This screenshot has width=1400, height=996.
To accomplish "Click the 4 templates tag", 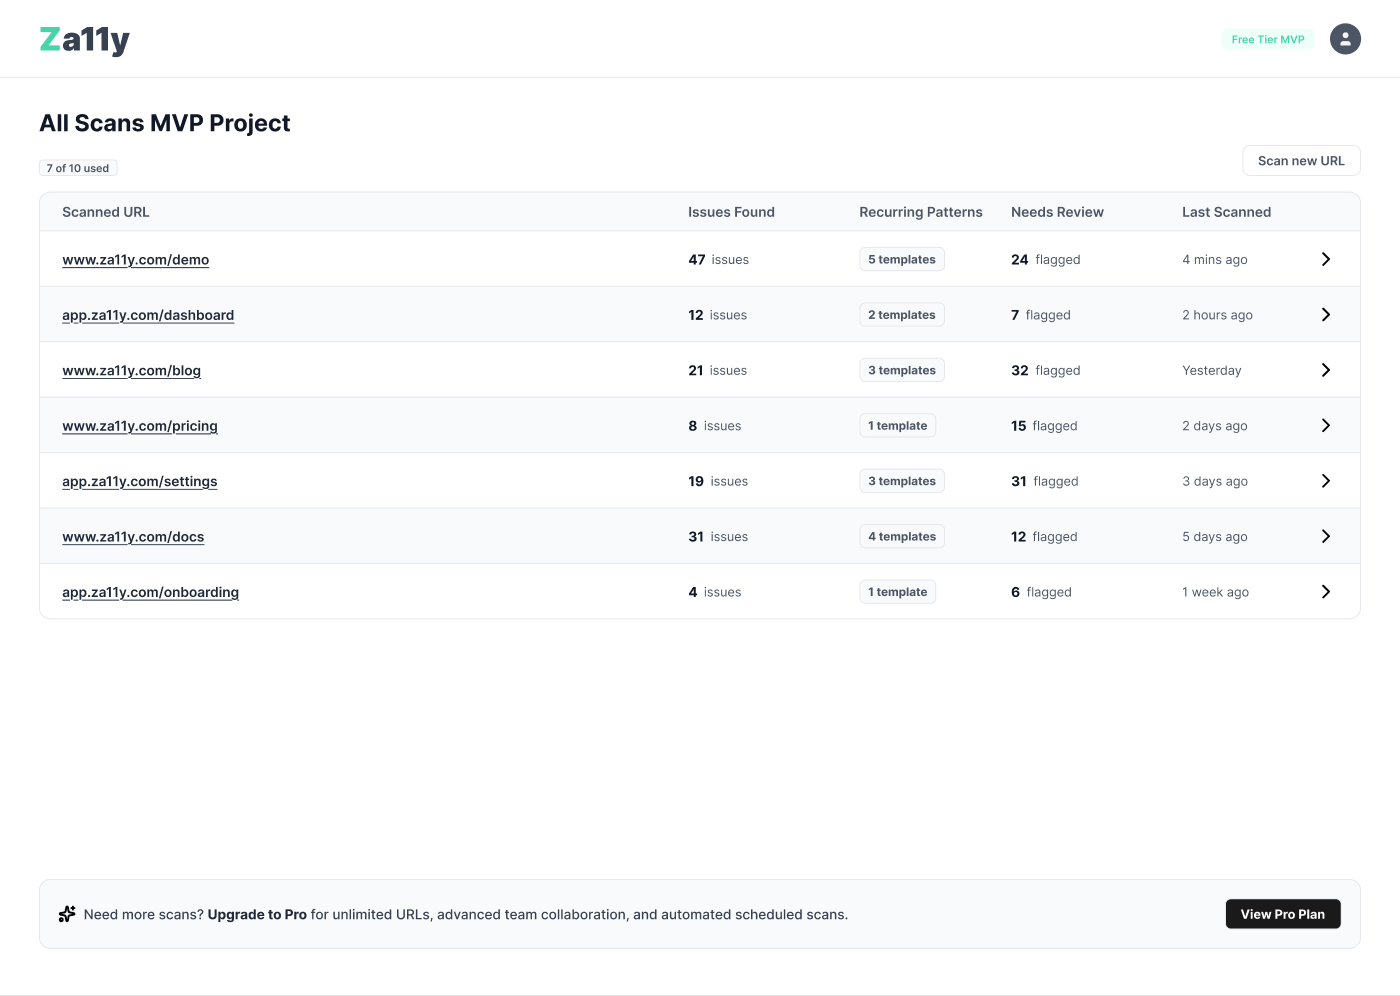I will (902, 537).
